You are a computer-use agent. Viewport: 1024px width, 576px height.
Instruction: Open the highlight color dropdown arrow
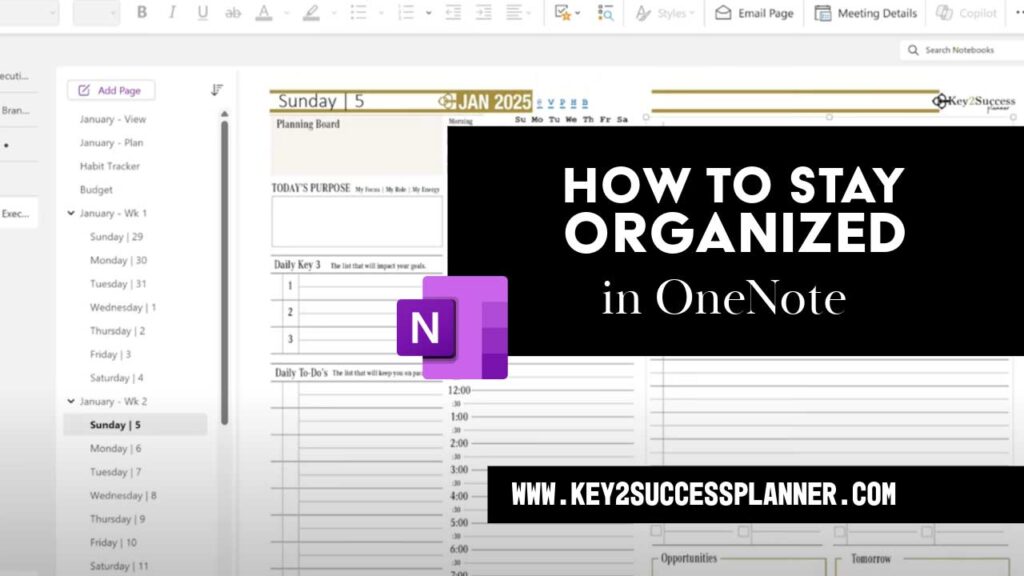[x=333, y=13]
